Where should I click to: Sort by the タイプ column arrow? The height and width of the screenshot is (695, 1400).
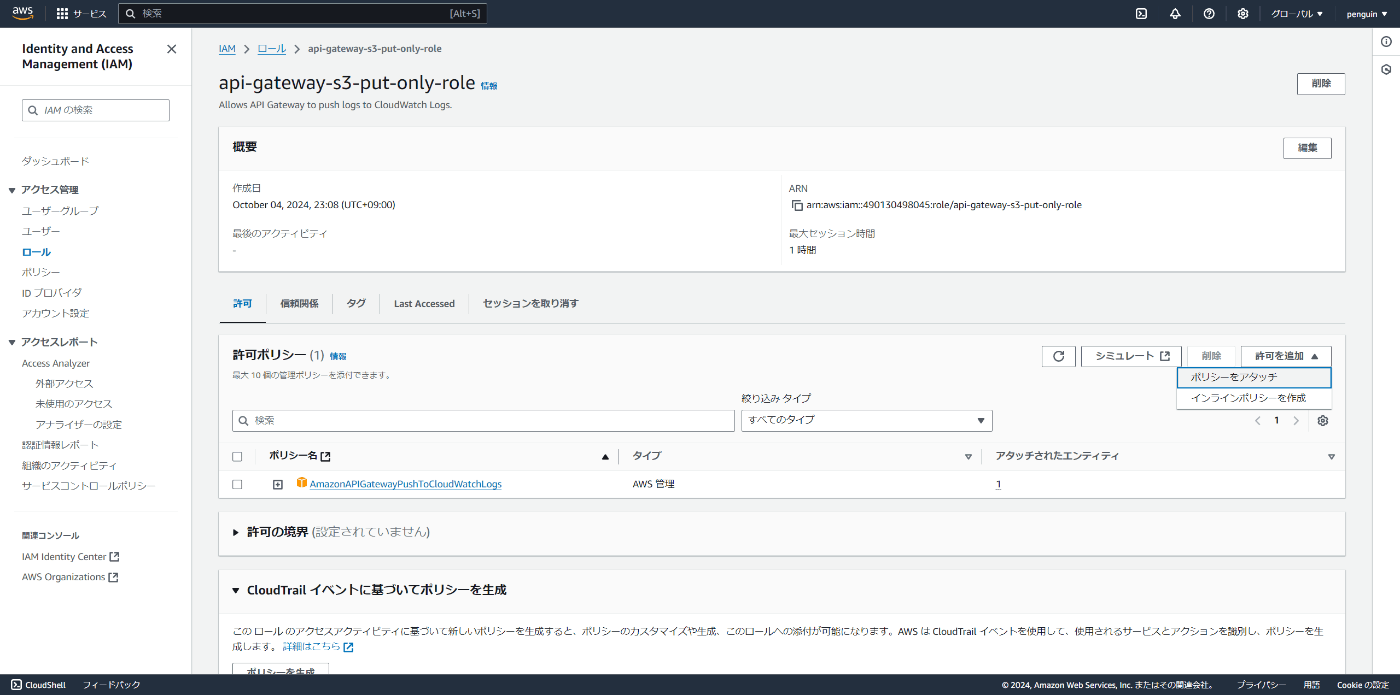point(968,457)
